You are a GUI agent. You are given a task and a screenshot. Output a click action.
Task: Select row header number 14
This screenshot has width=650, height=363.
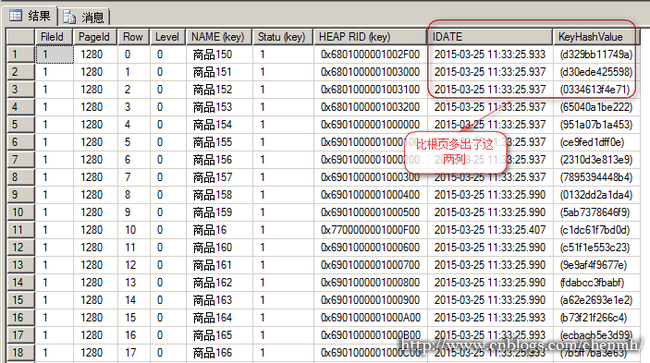point(20,282)
